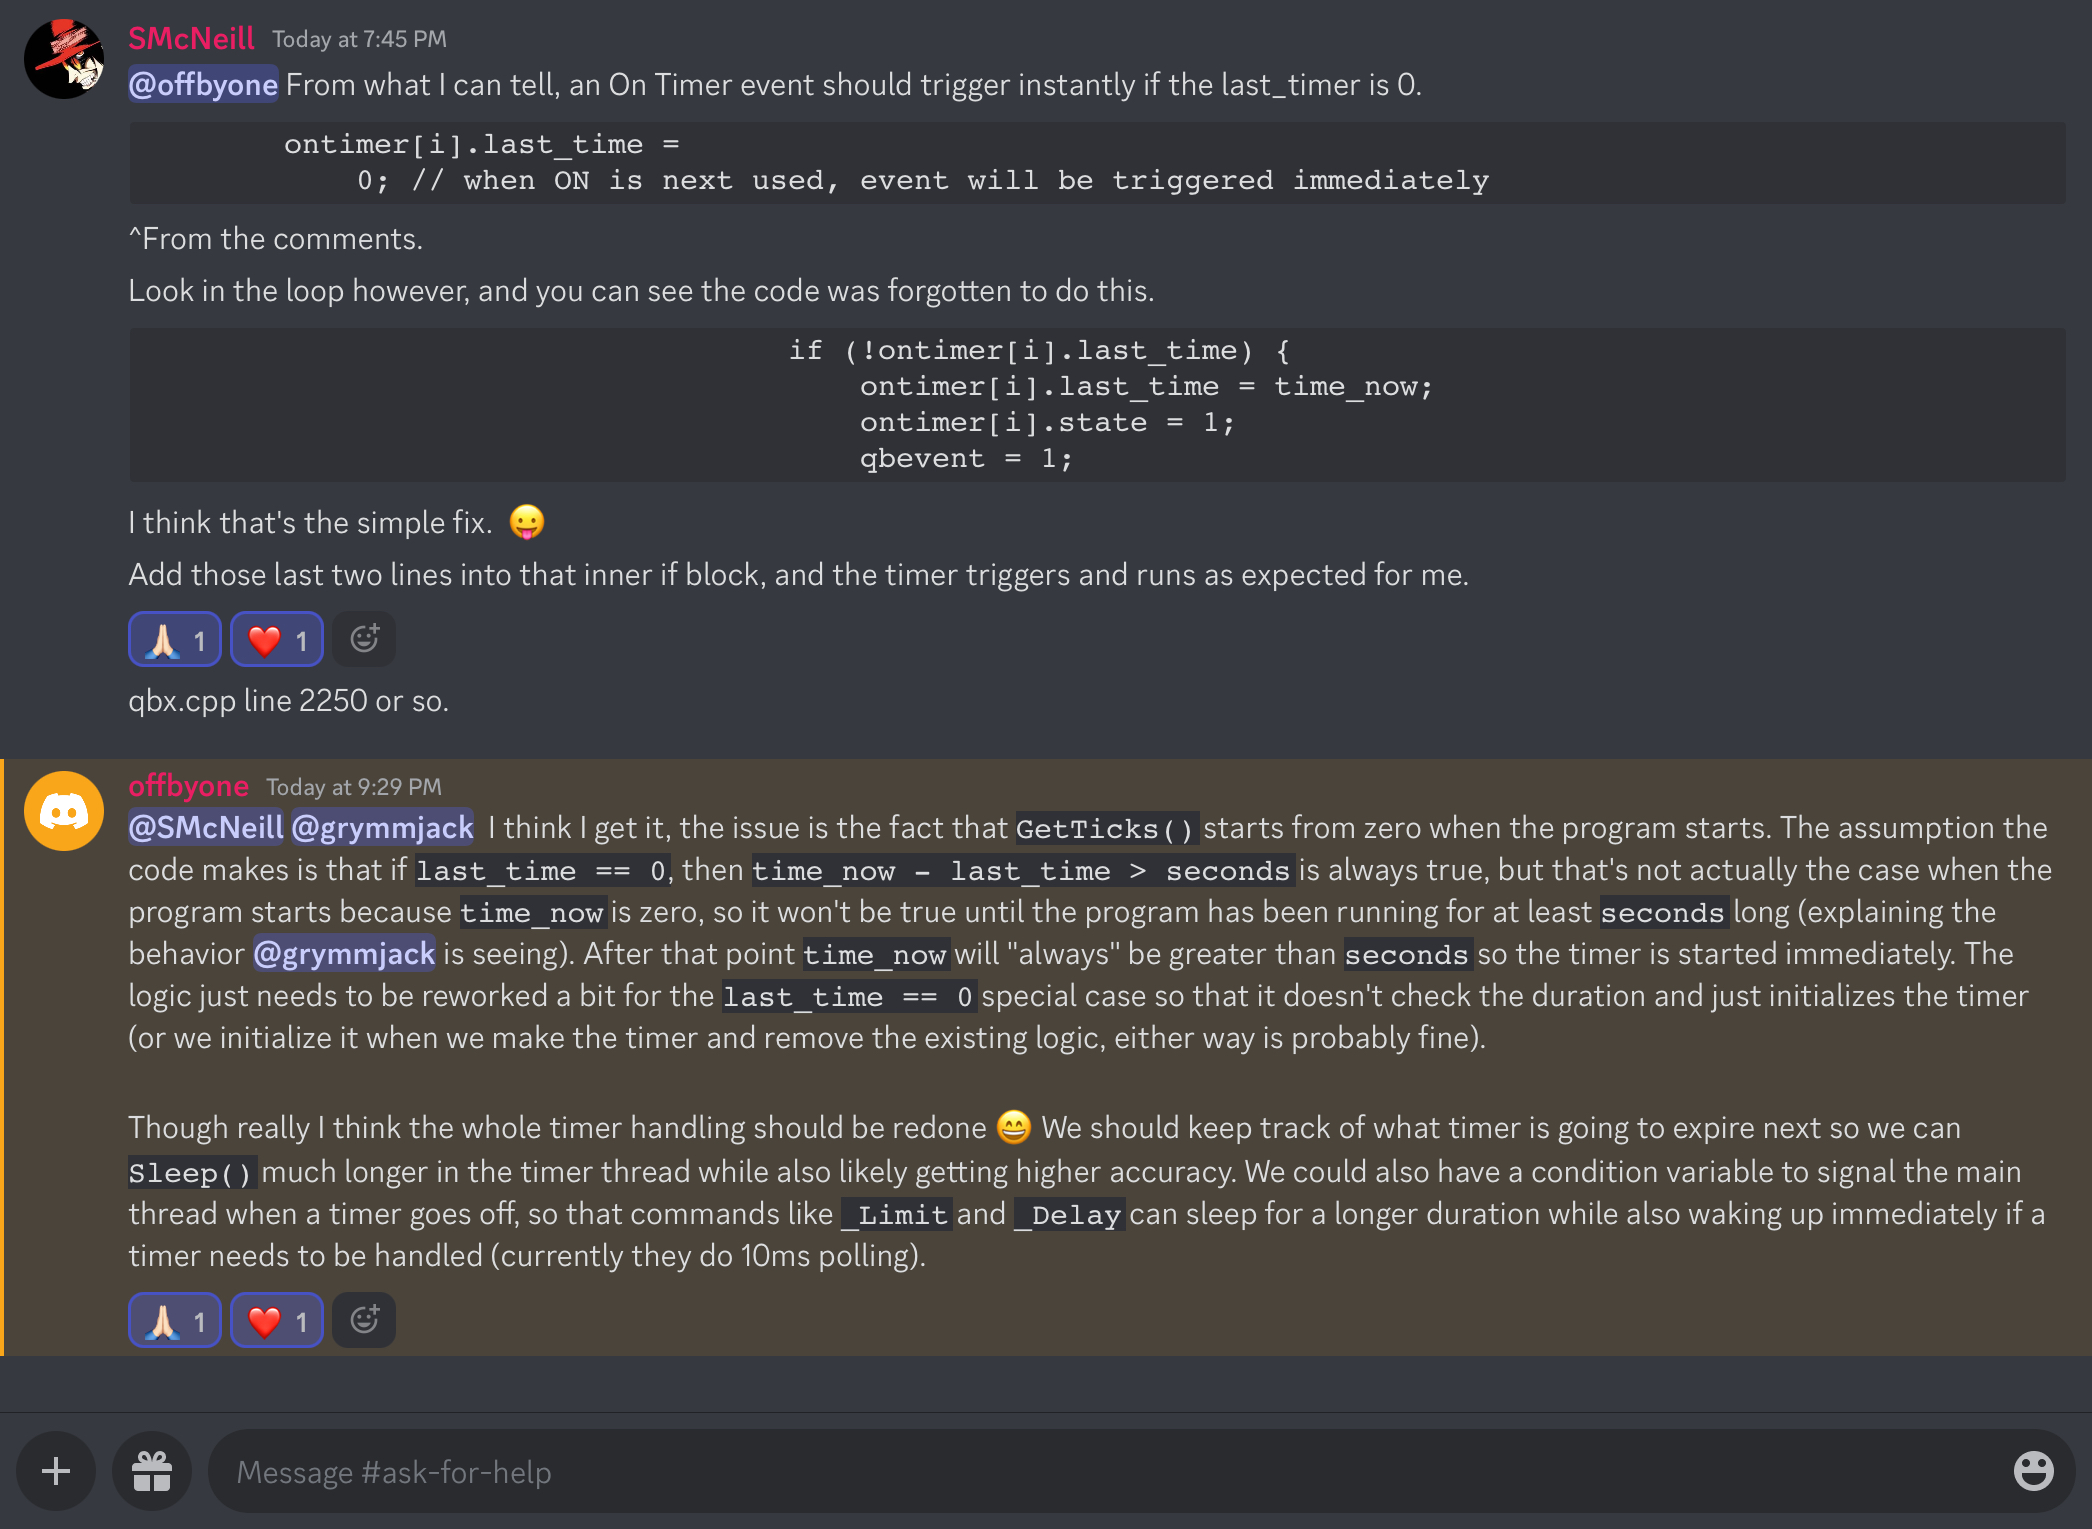Click the Today at 7:45 PM timestamp

[360, 39]
